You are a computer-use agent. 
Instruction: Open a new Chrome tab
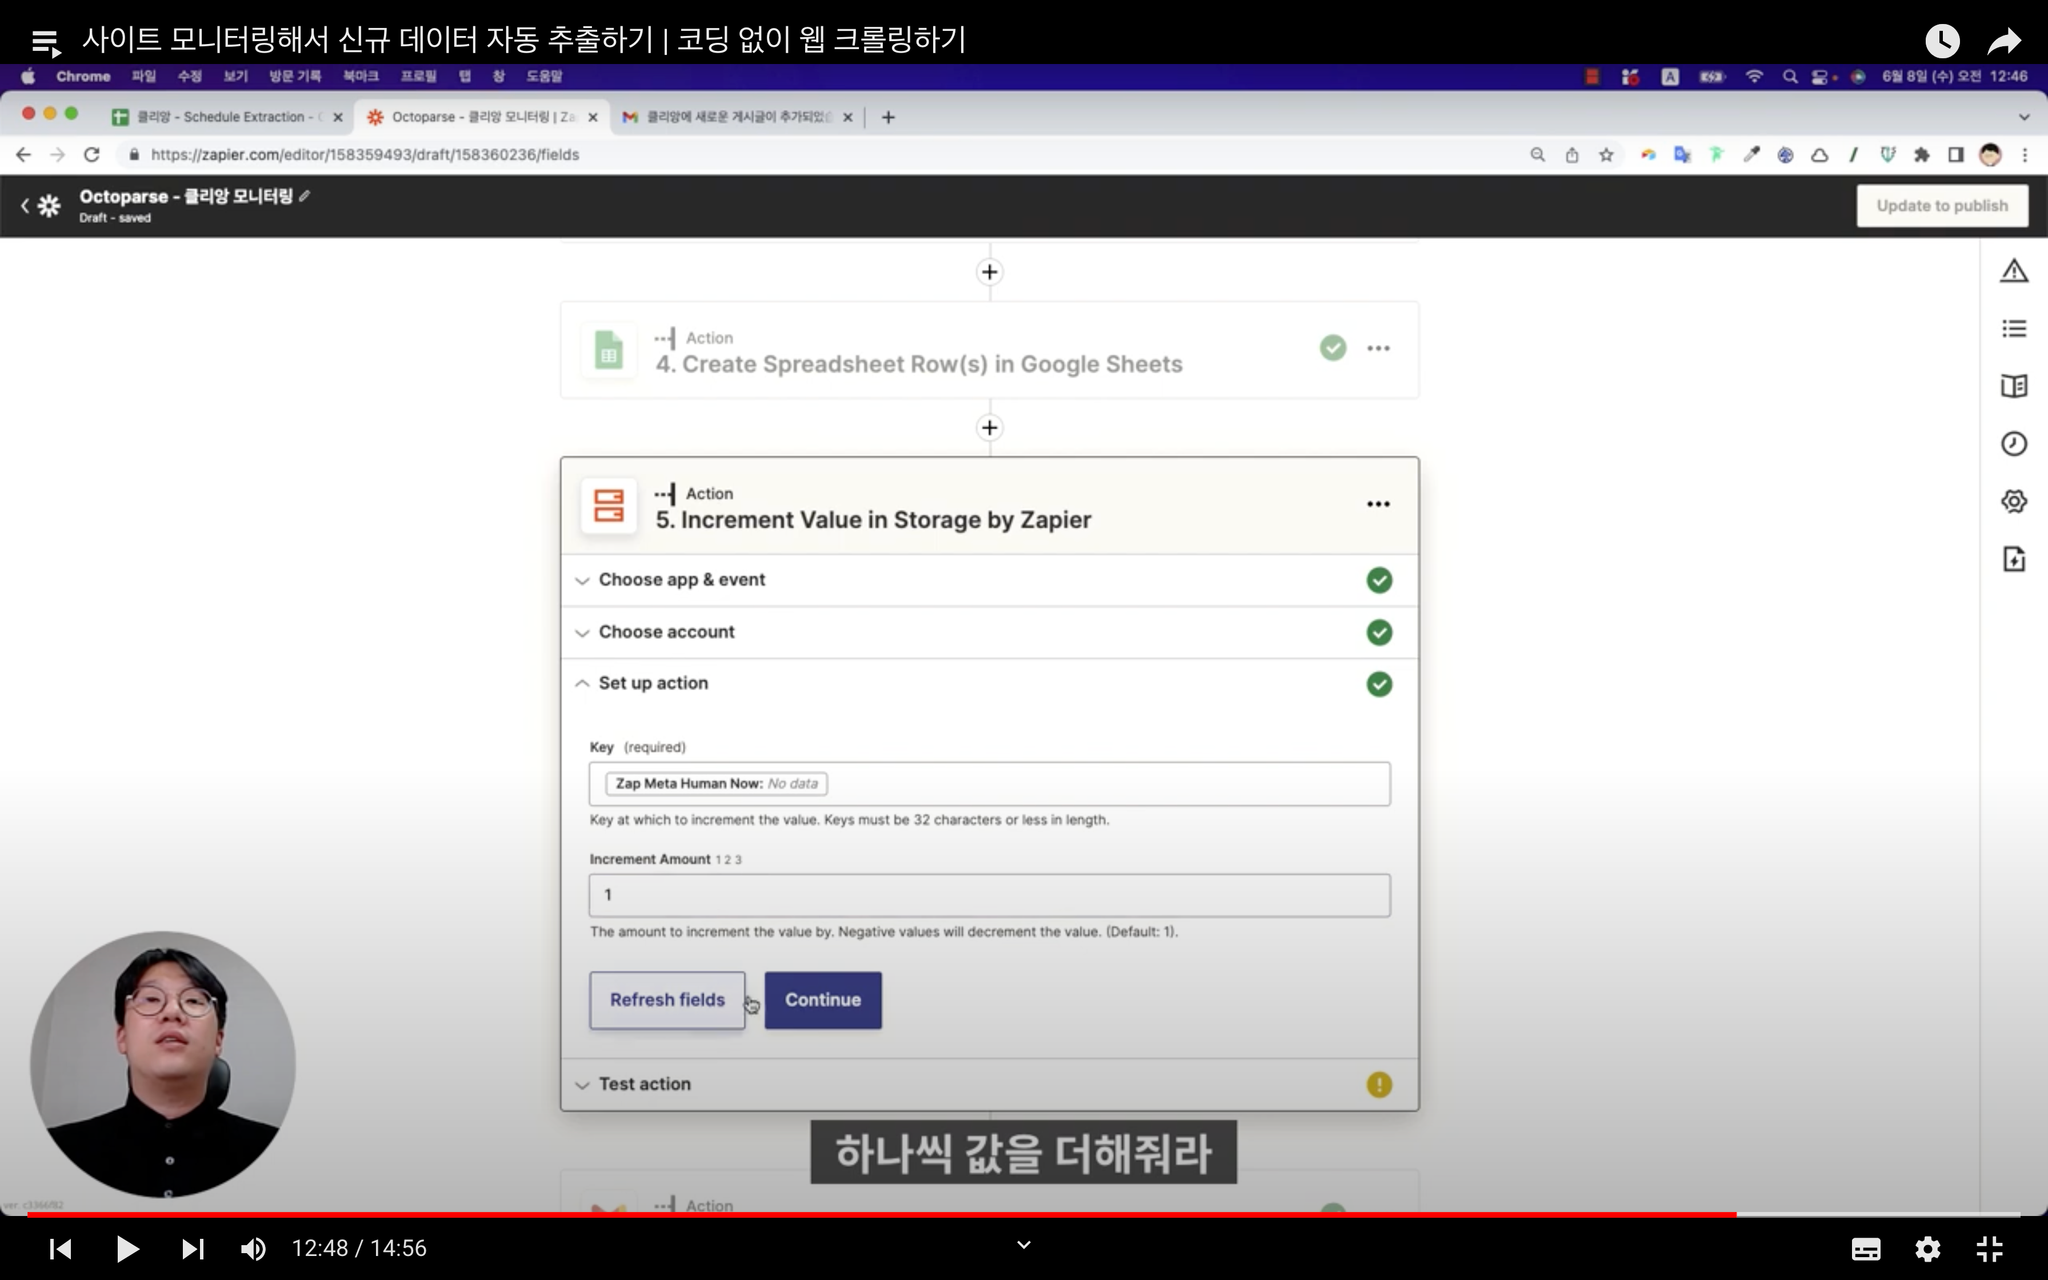(x=888, y=117)
